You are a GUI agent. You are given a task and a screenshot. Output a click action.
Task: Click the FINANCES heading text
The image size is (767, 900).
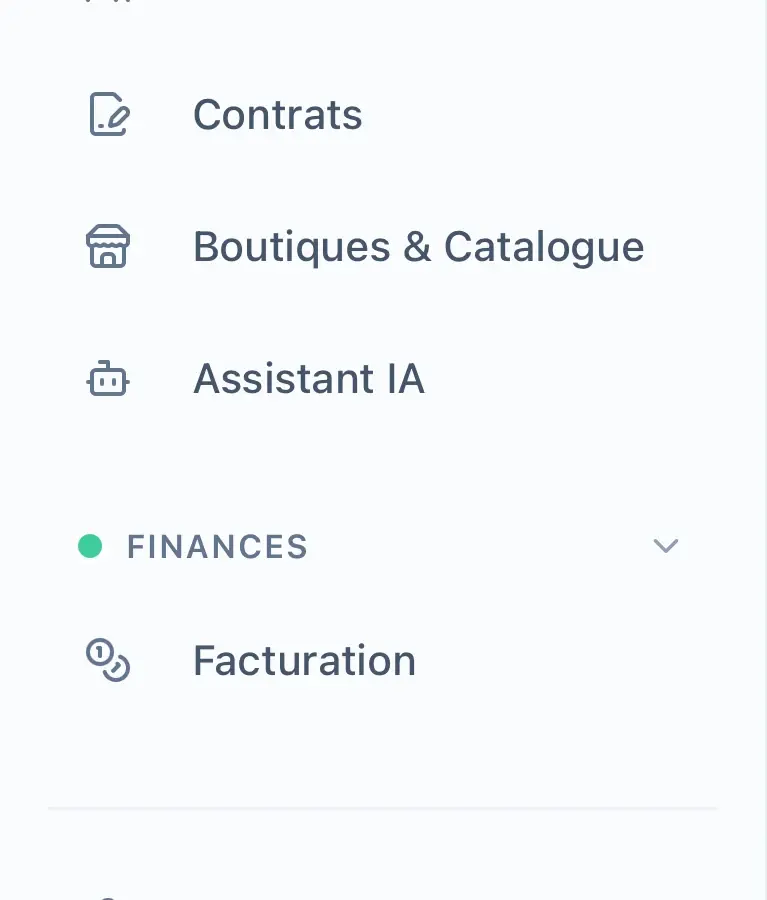point(217,546)
